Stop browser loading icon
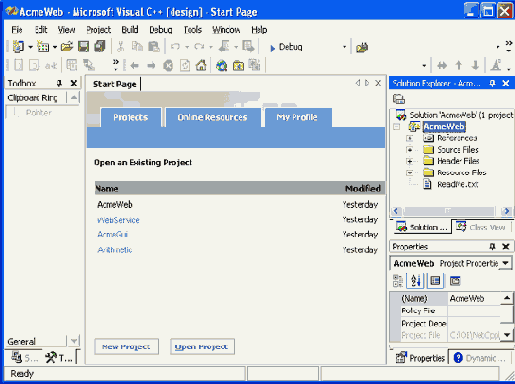The height and width of the screenshot is (384, 515). tap(168, 65)
